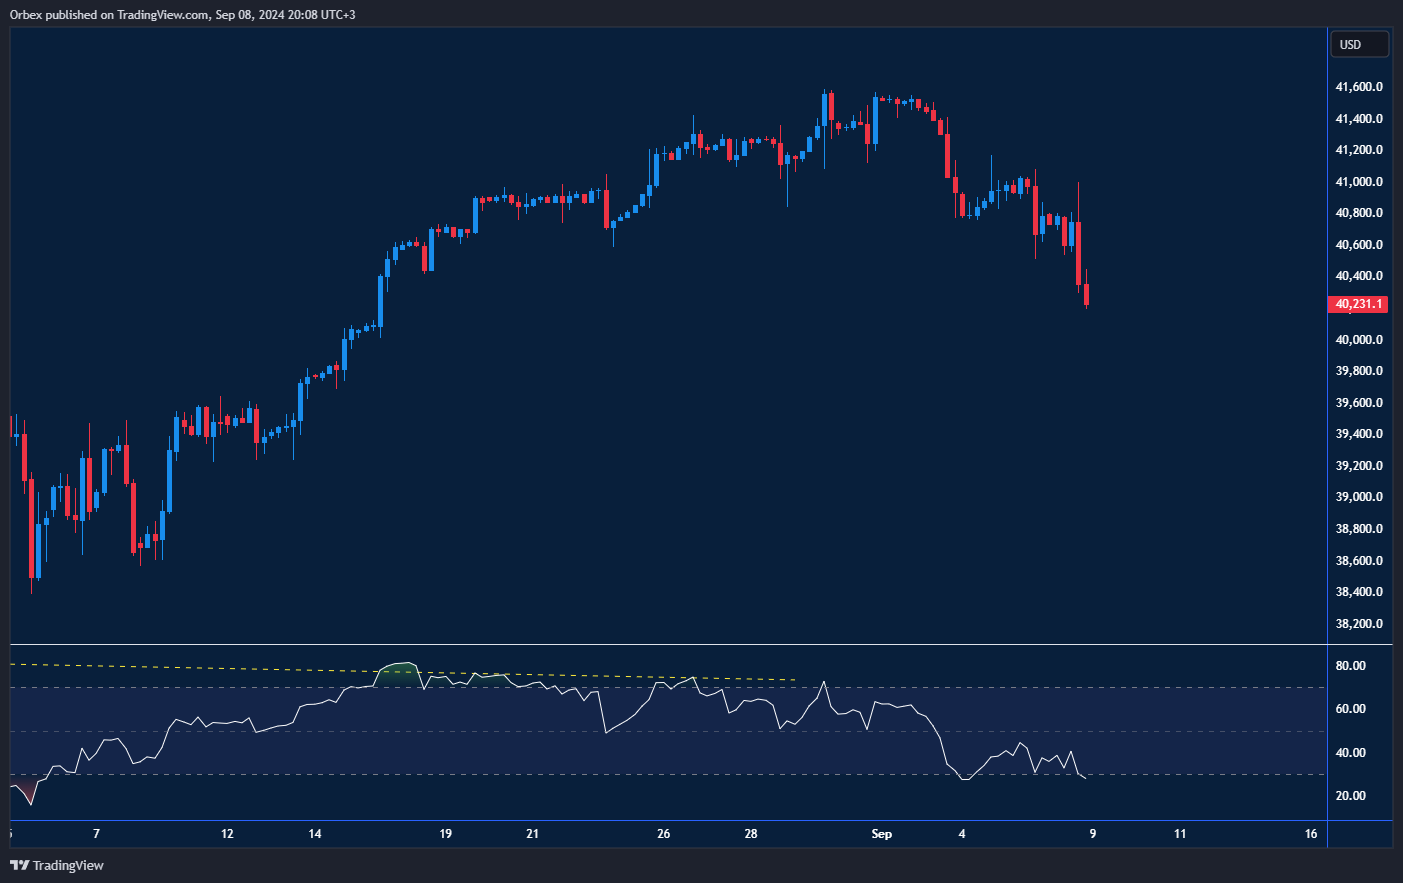
Task: Select the Sep label on the time axis
Action: tap(881, 834)
